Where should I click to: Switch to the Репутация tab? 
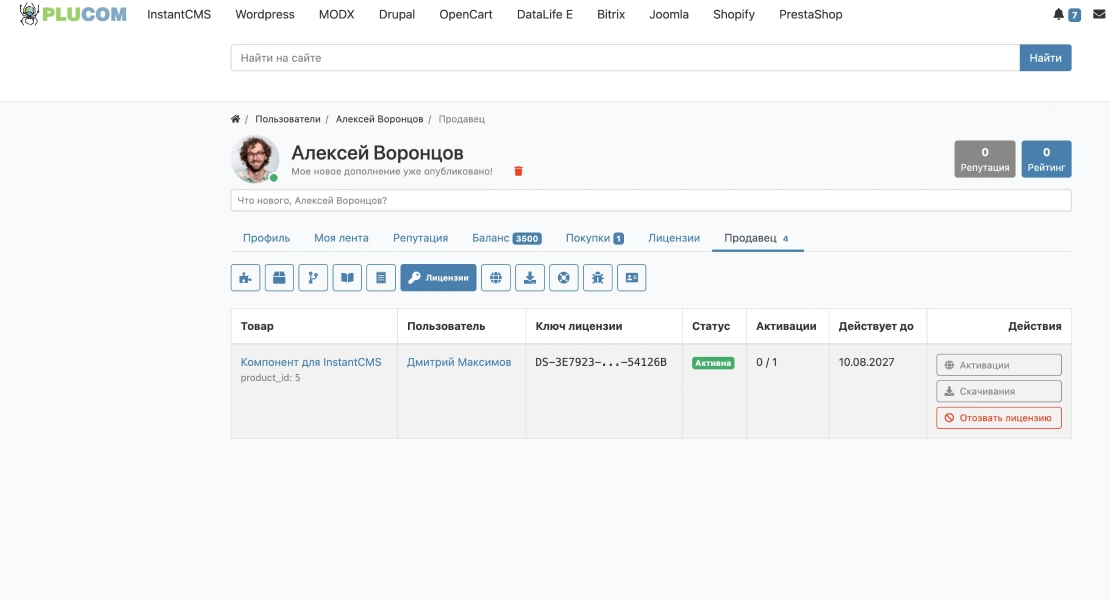(420, 238)
